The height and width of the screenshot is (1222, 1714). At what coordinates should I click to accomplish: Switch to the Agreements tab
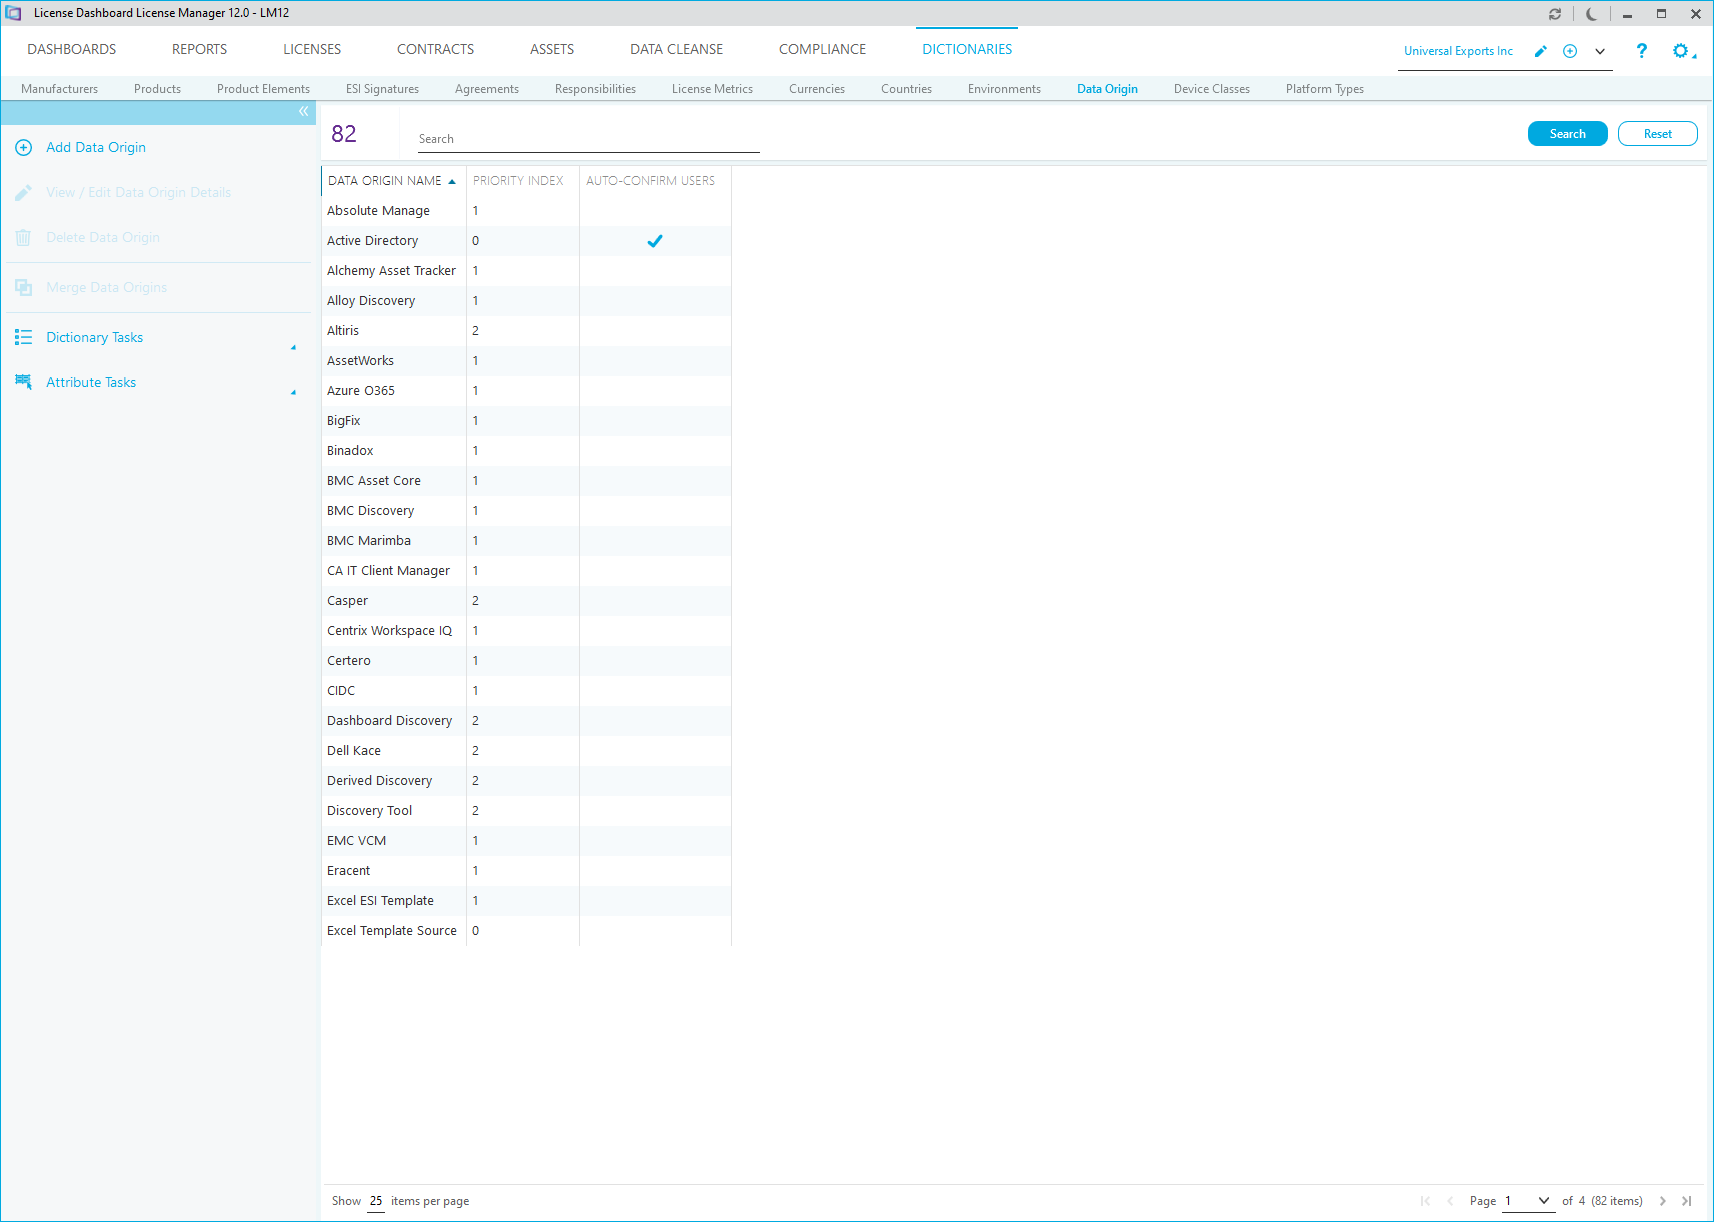click(x=487, y=89)
